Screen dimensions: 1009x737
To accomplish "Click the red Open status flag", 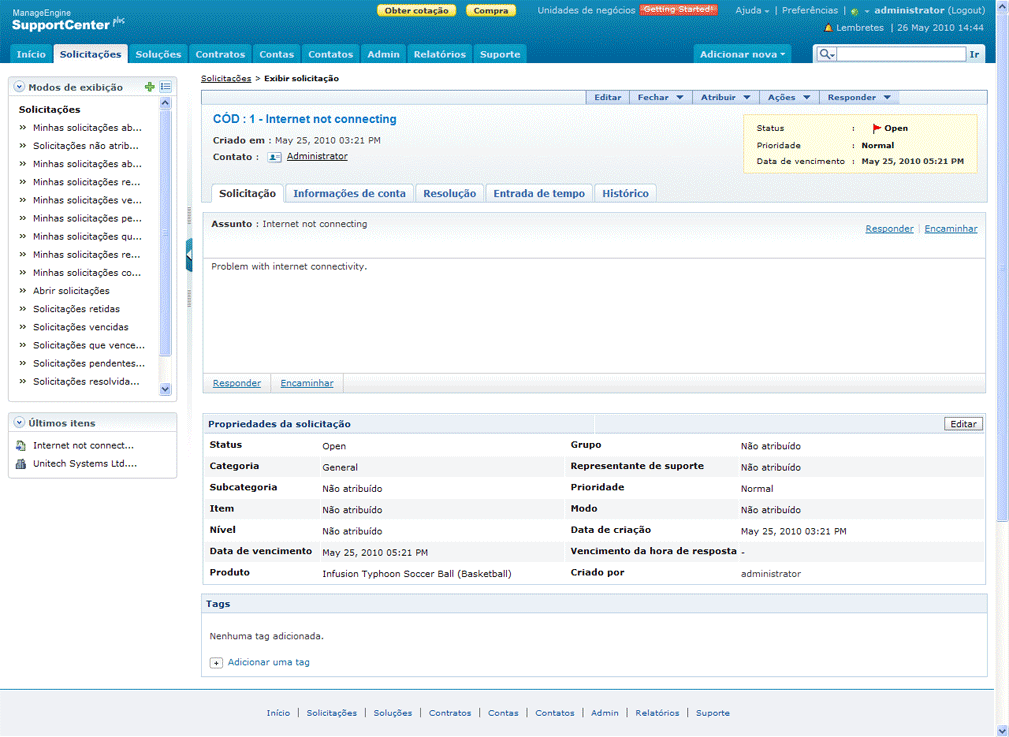I will [x=876, y=129].
